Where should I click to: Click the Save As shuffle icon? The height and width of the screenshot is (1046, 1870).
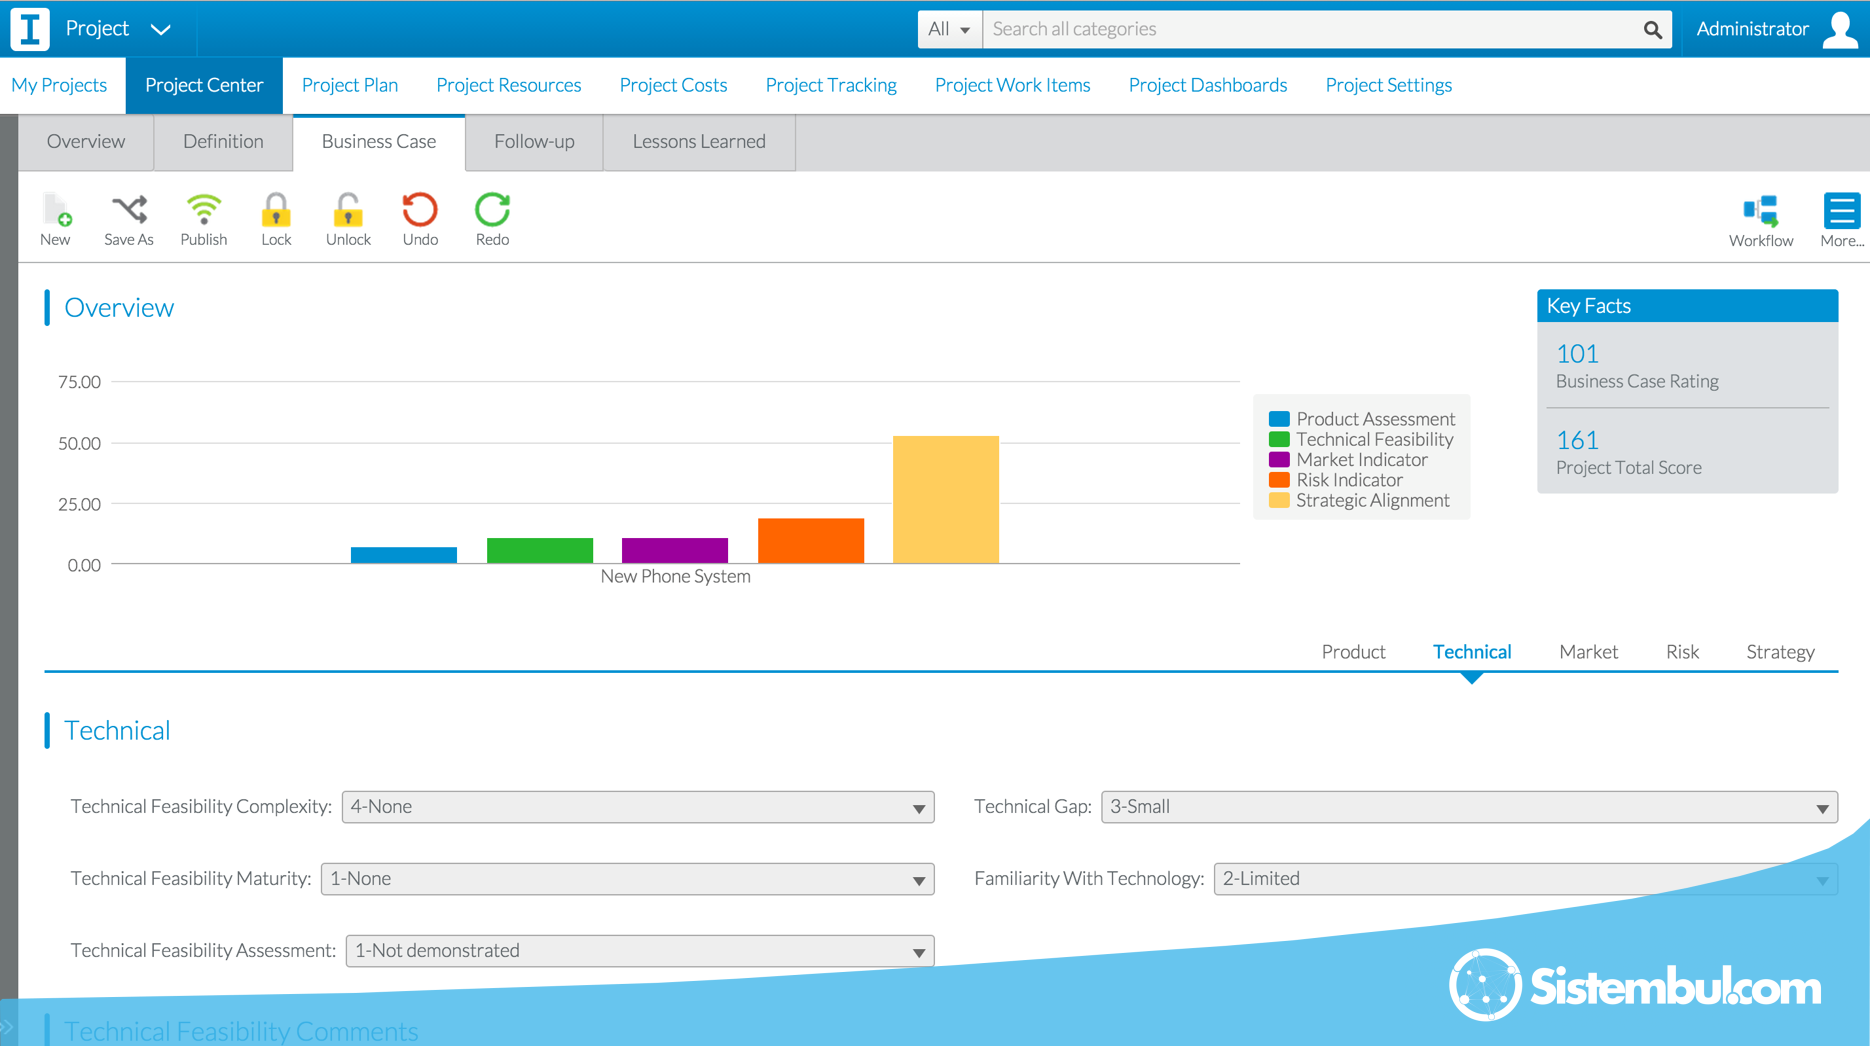pyautogui.click(x=129, y=212)
